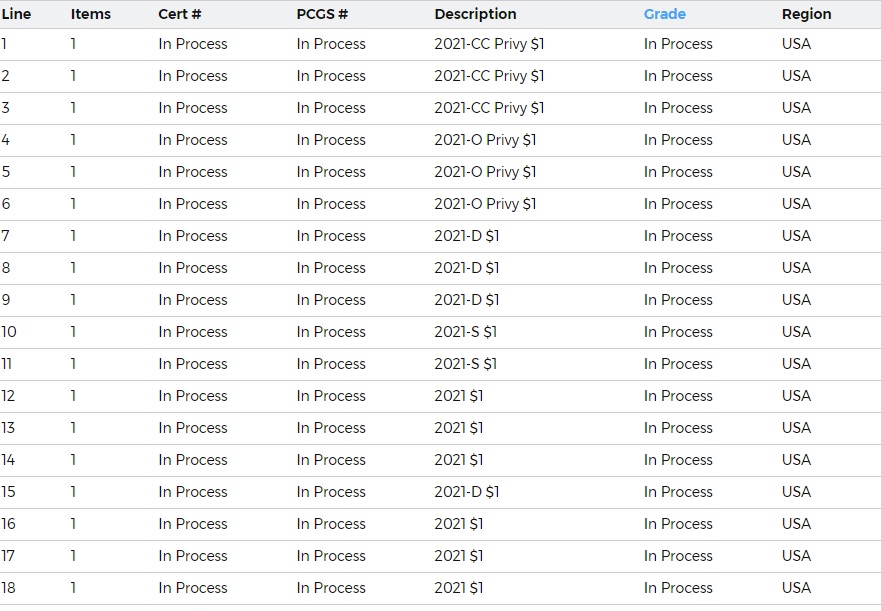Select the 2021 $1 description in line 12
881x611 pixels.
click(458, 396)
